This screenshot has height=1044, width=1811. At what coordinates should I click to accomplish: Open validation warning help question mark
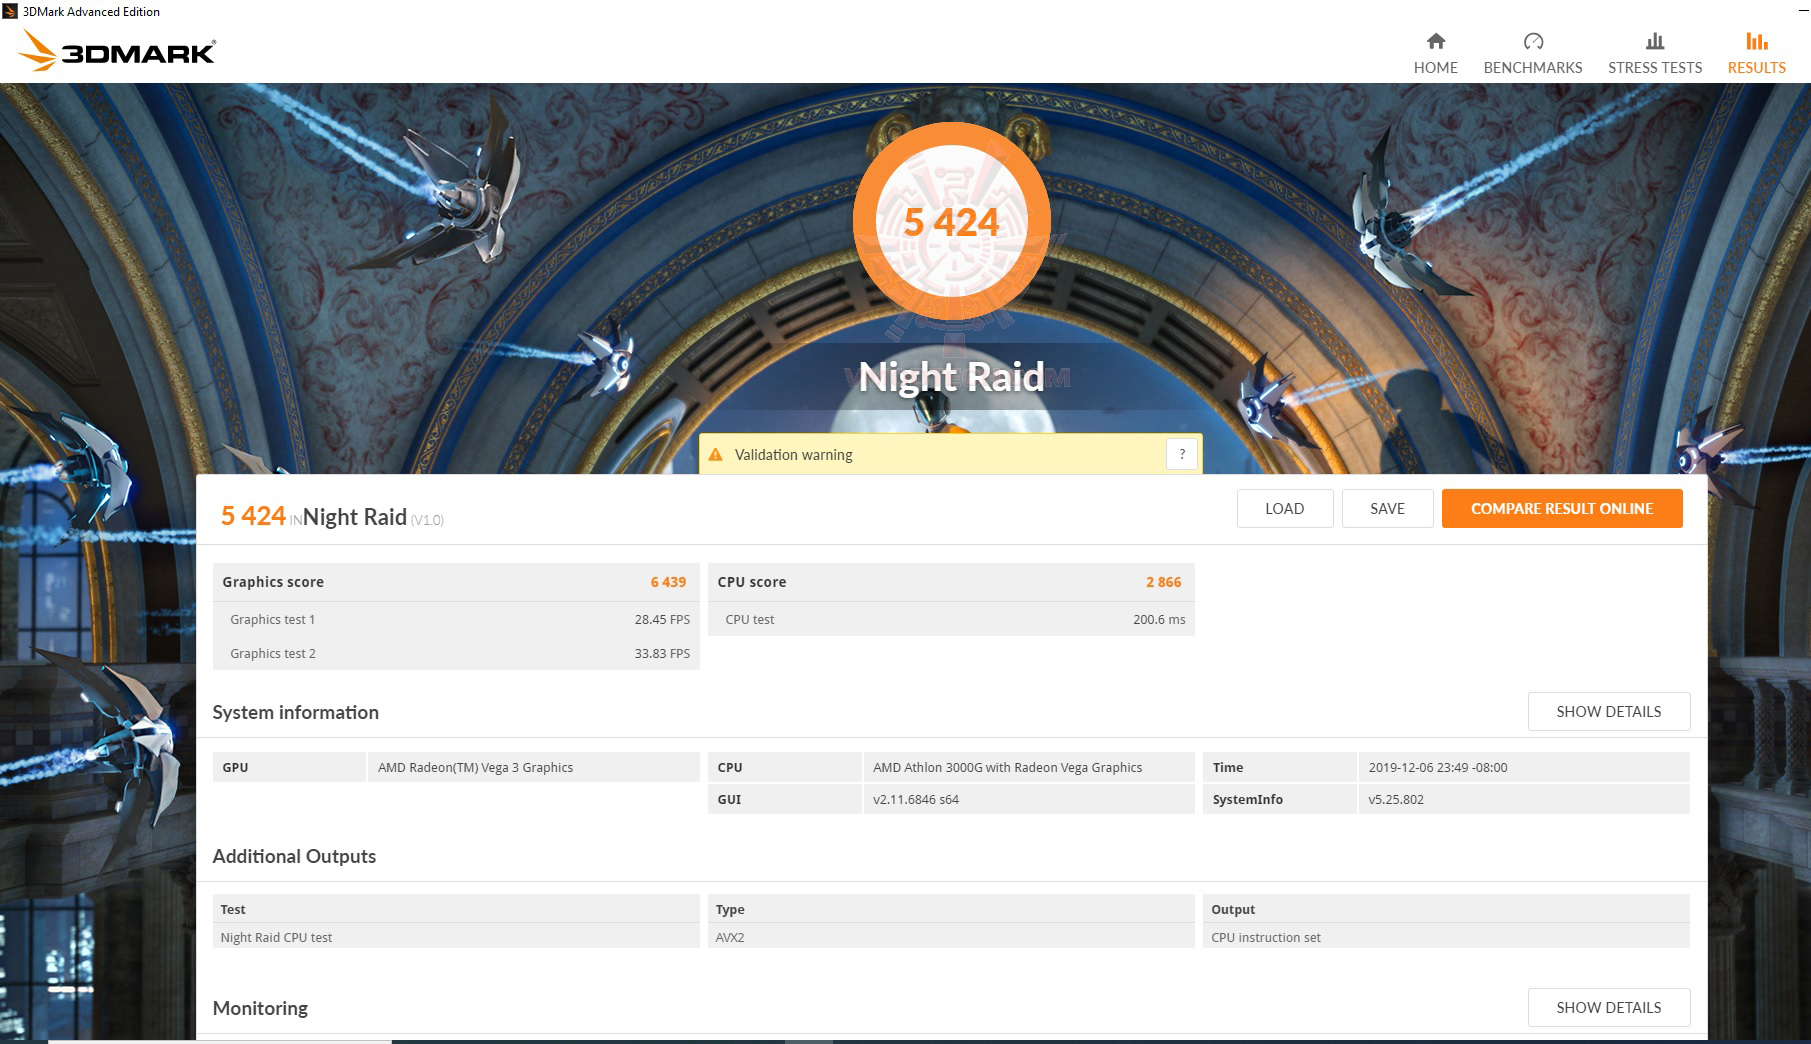1182,454
